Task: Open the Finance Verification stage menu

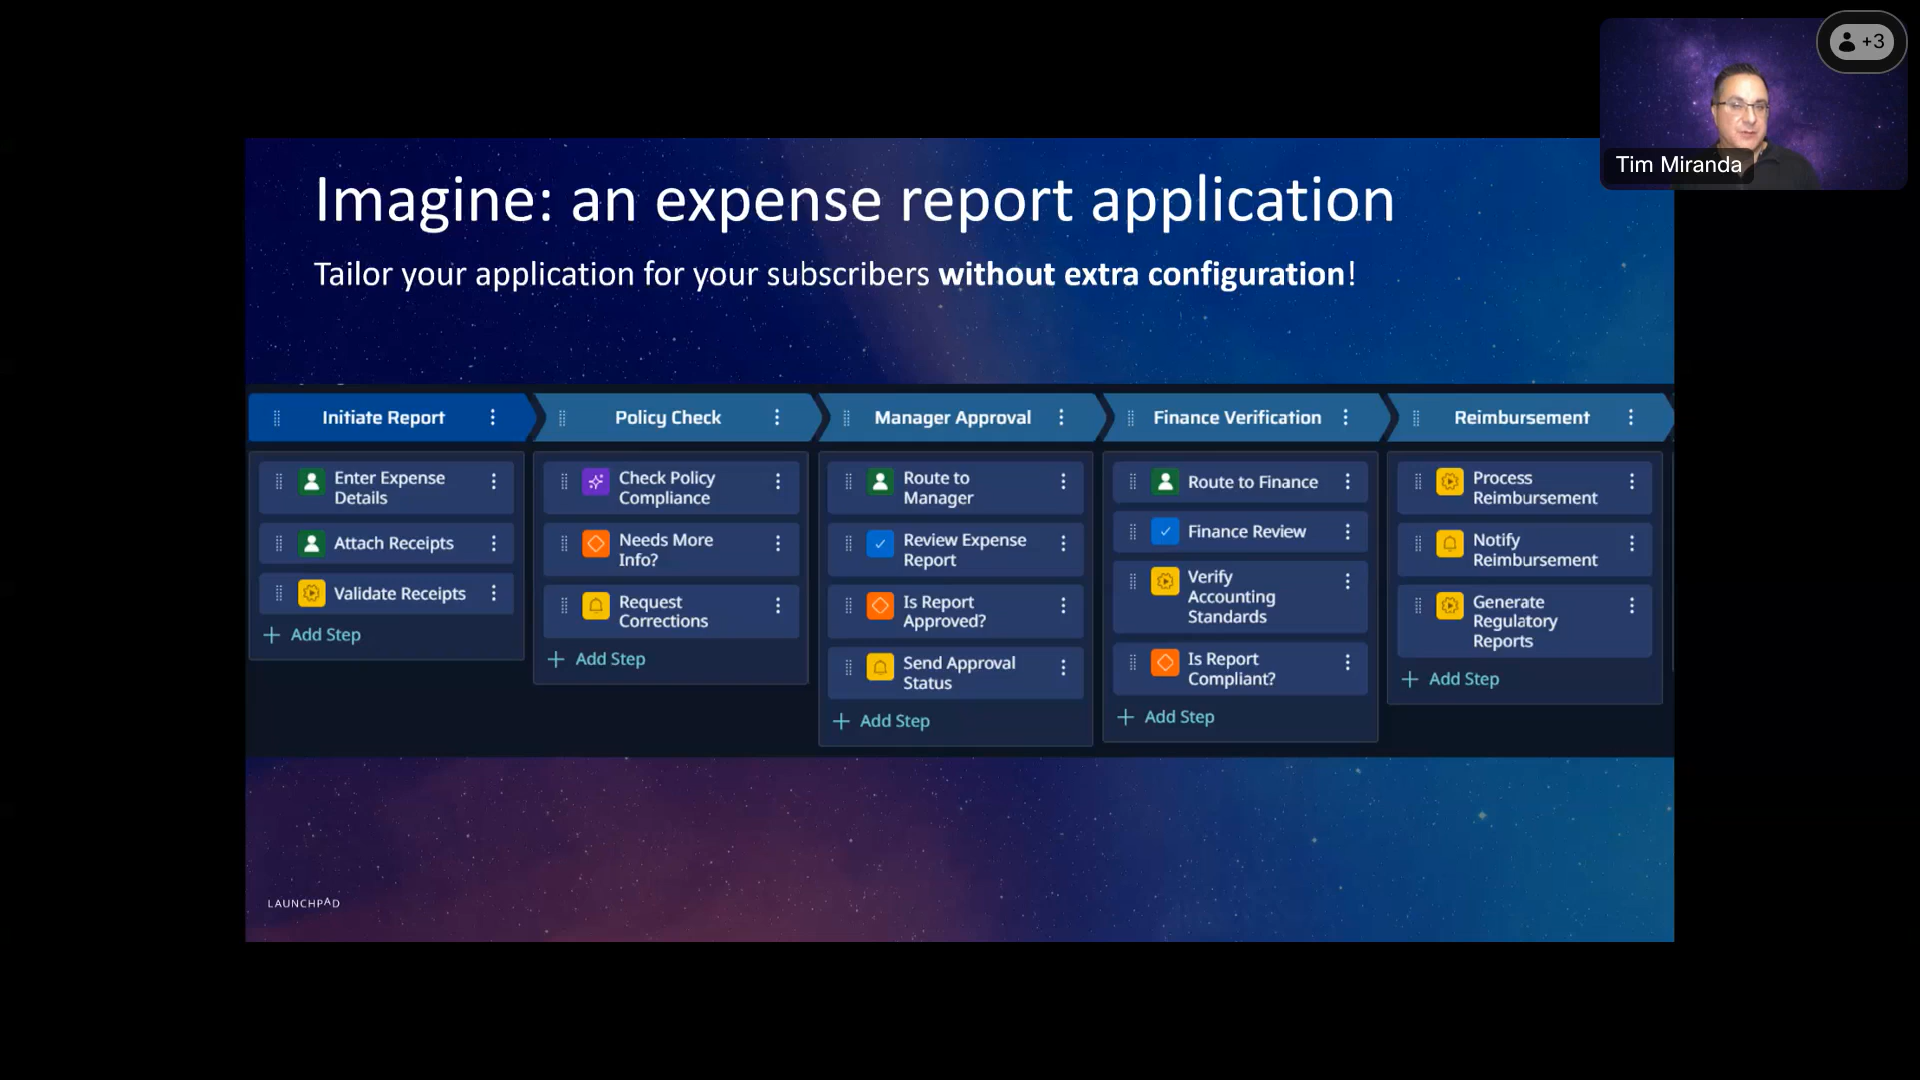Action: [x=1345, y=418]
